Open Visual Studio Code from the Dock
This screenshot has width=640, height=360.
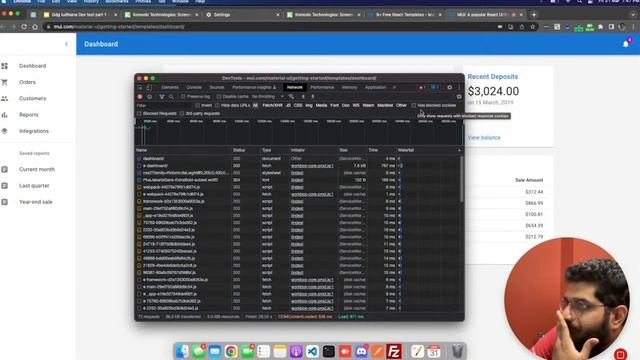coord(312,351)
